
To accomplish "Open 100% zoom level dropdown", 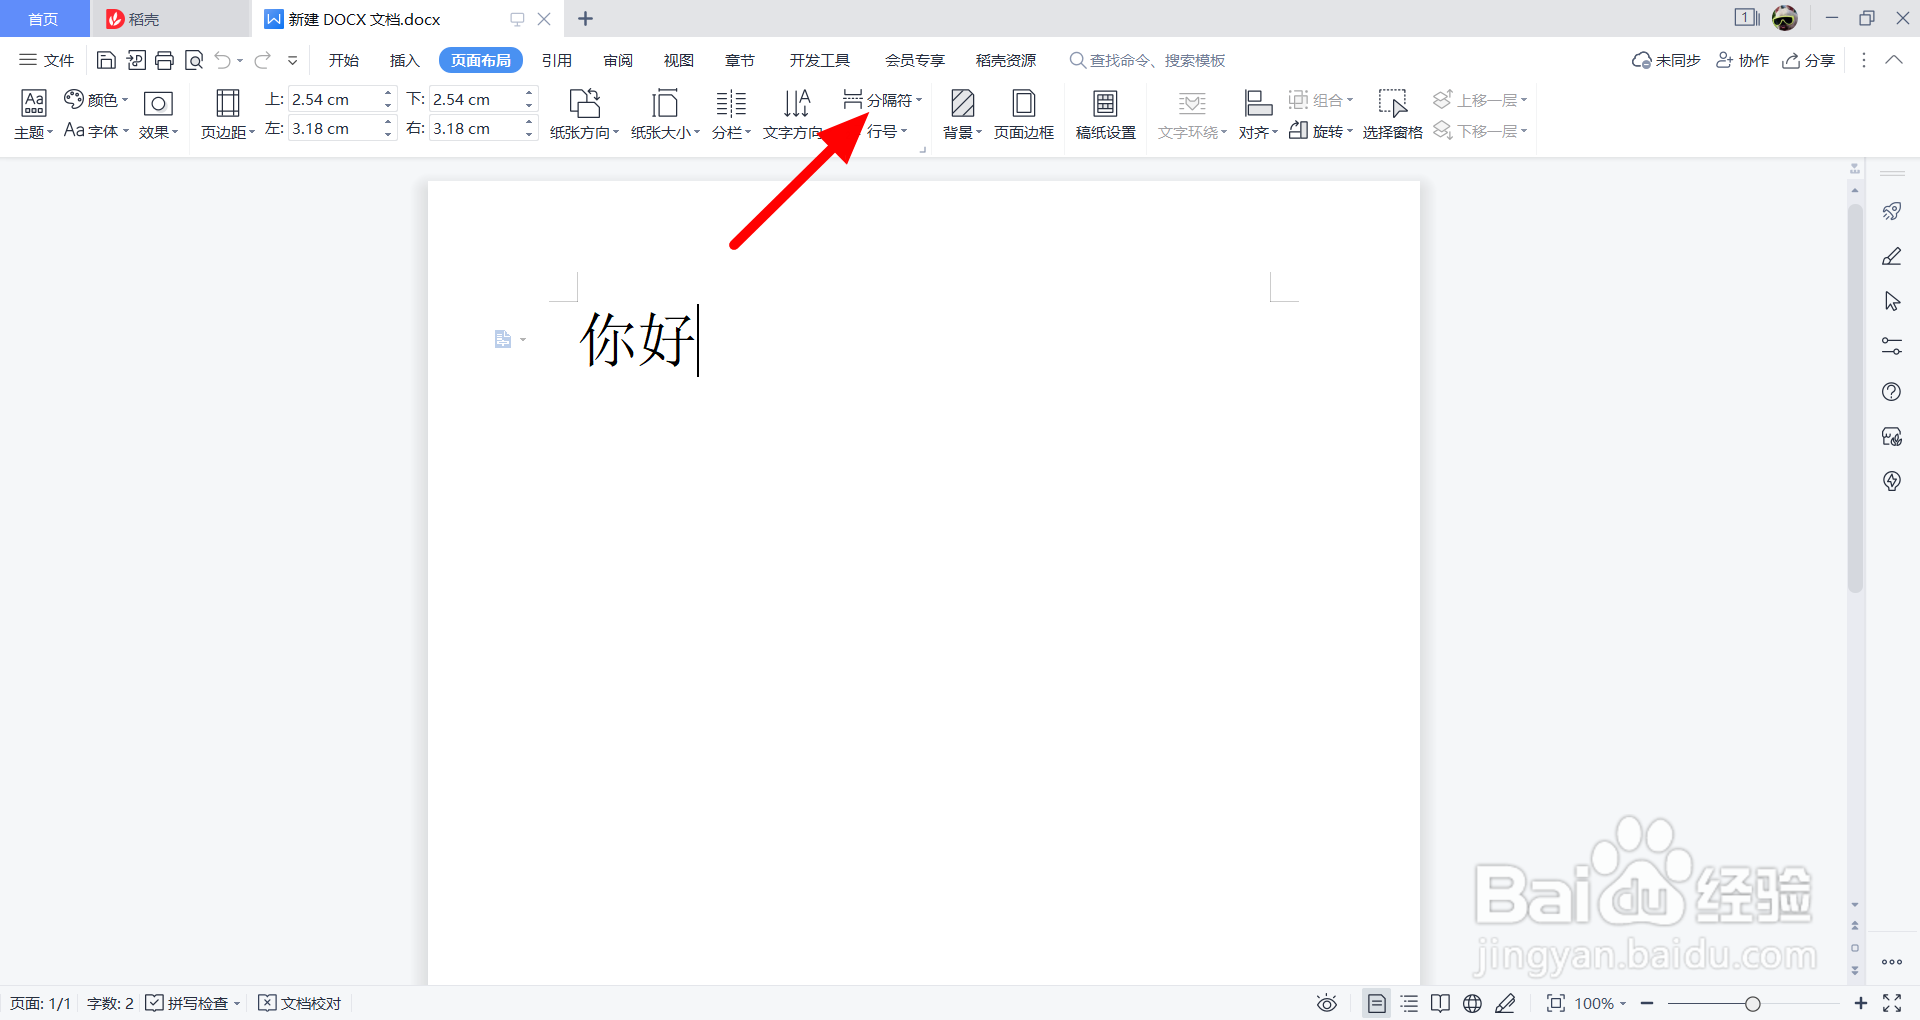I will tap(1601, 1003).
